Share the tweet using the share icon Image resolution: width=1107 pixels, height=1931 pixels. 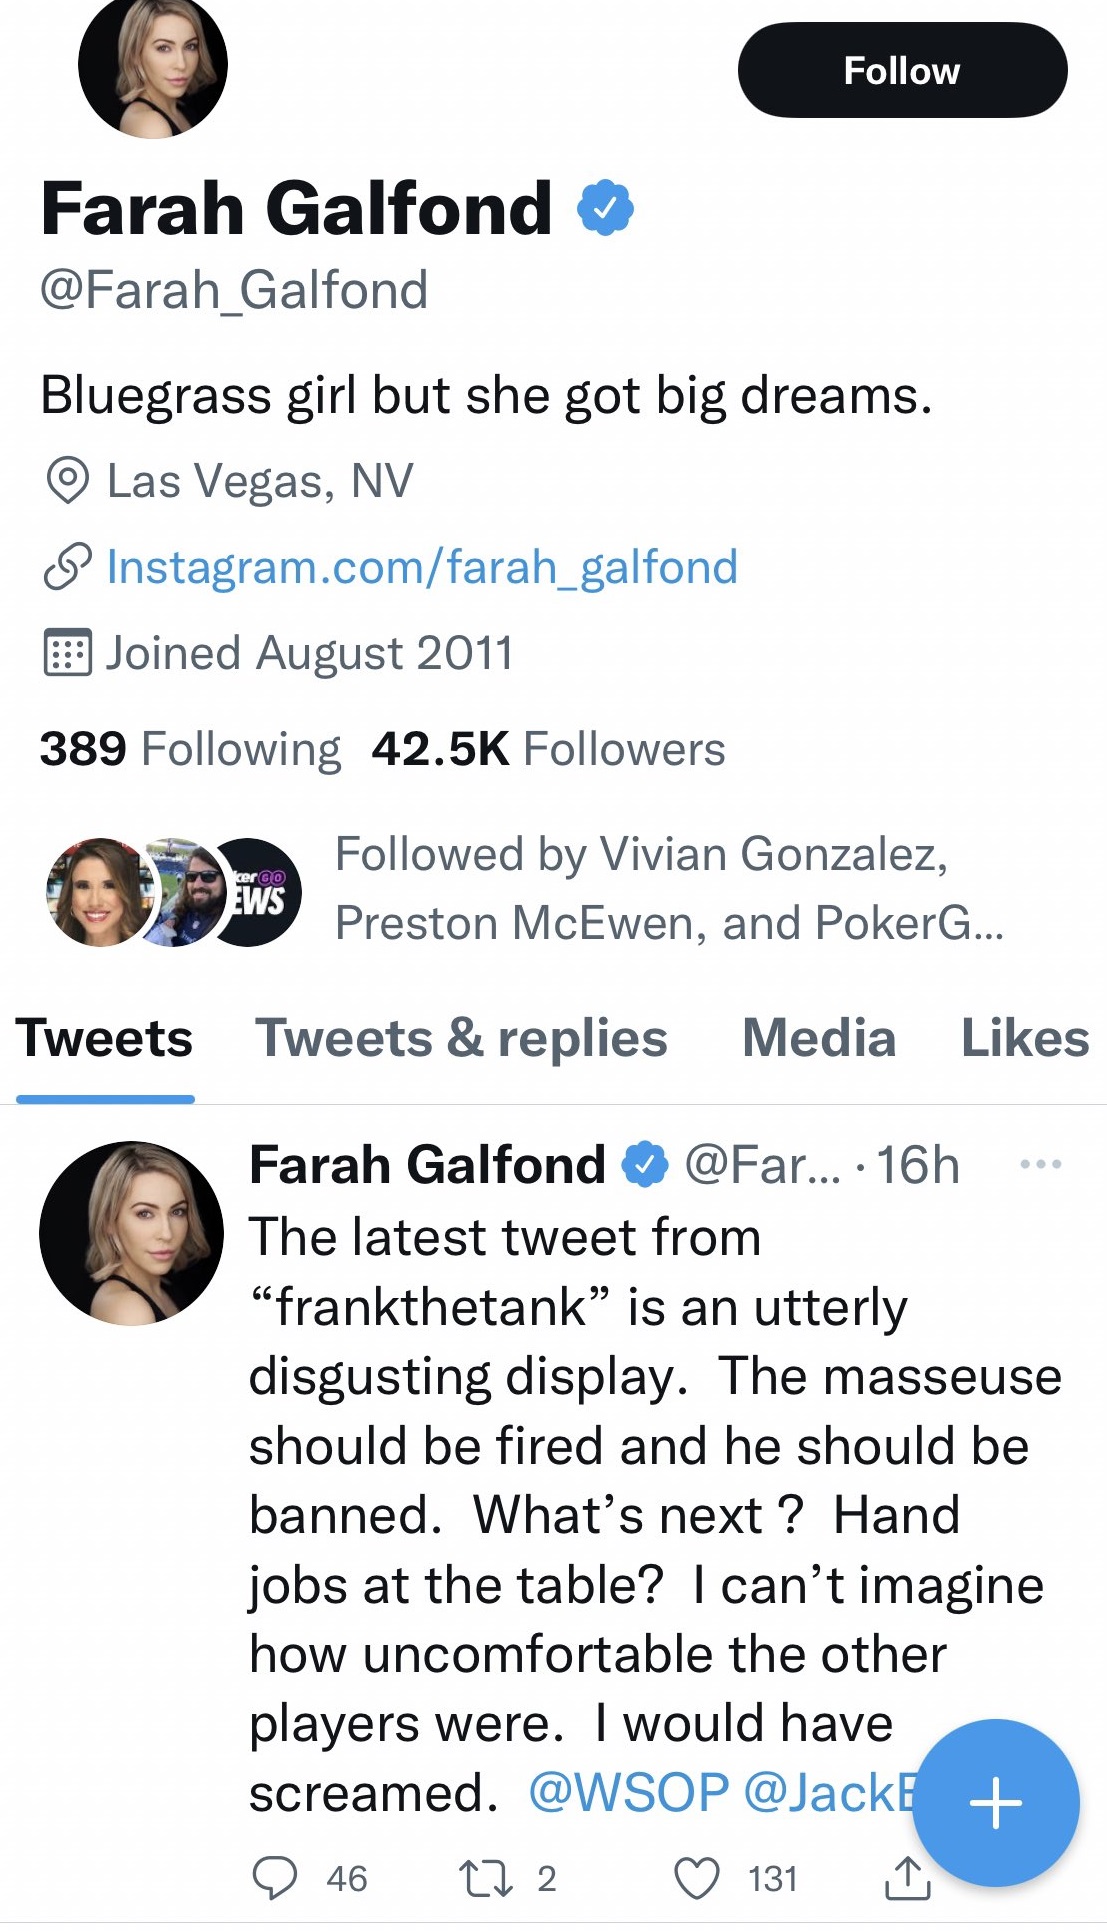[907, 1878]
